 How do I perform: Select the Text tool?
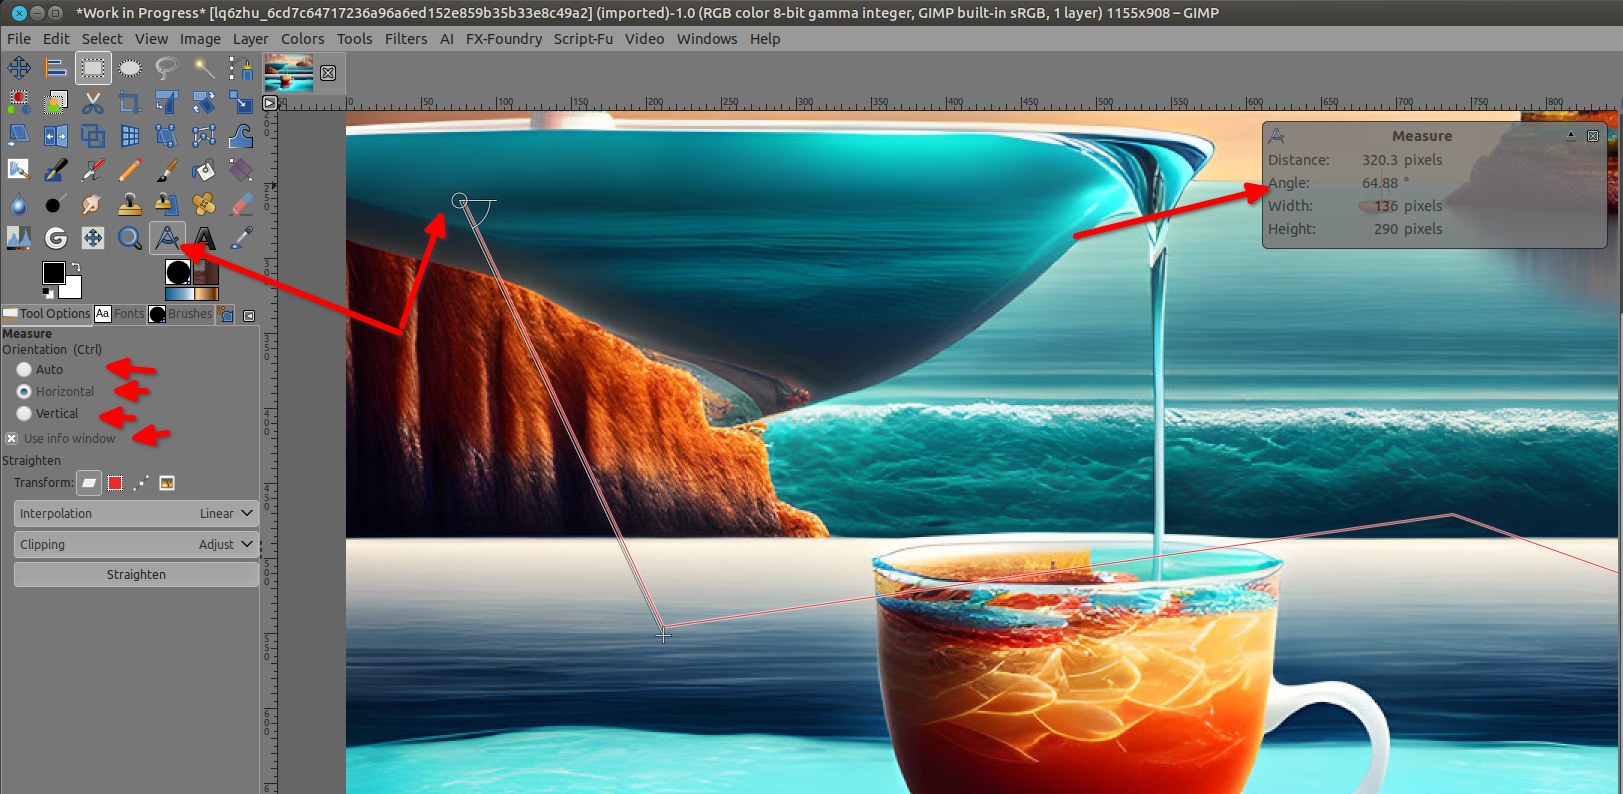tap(204, 238)
